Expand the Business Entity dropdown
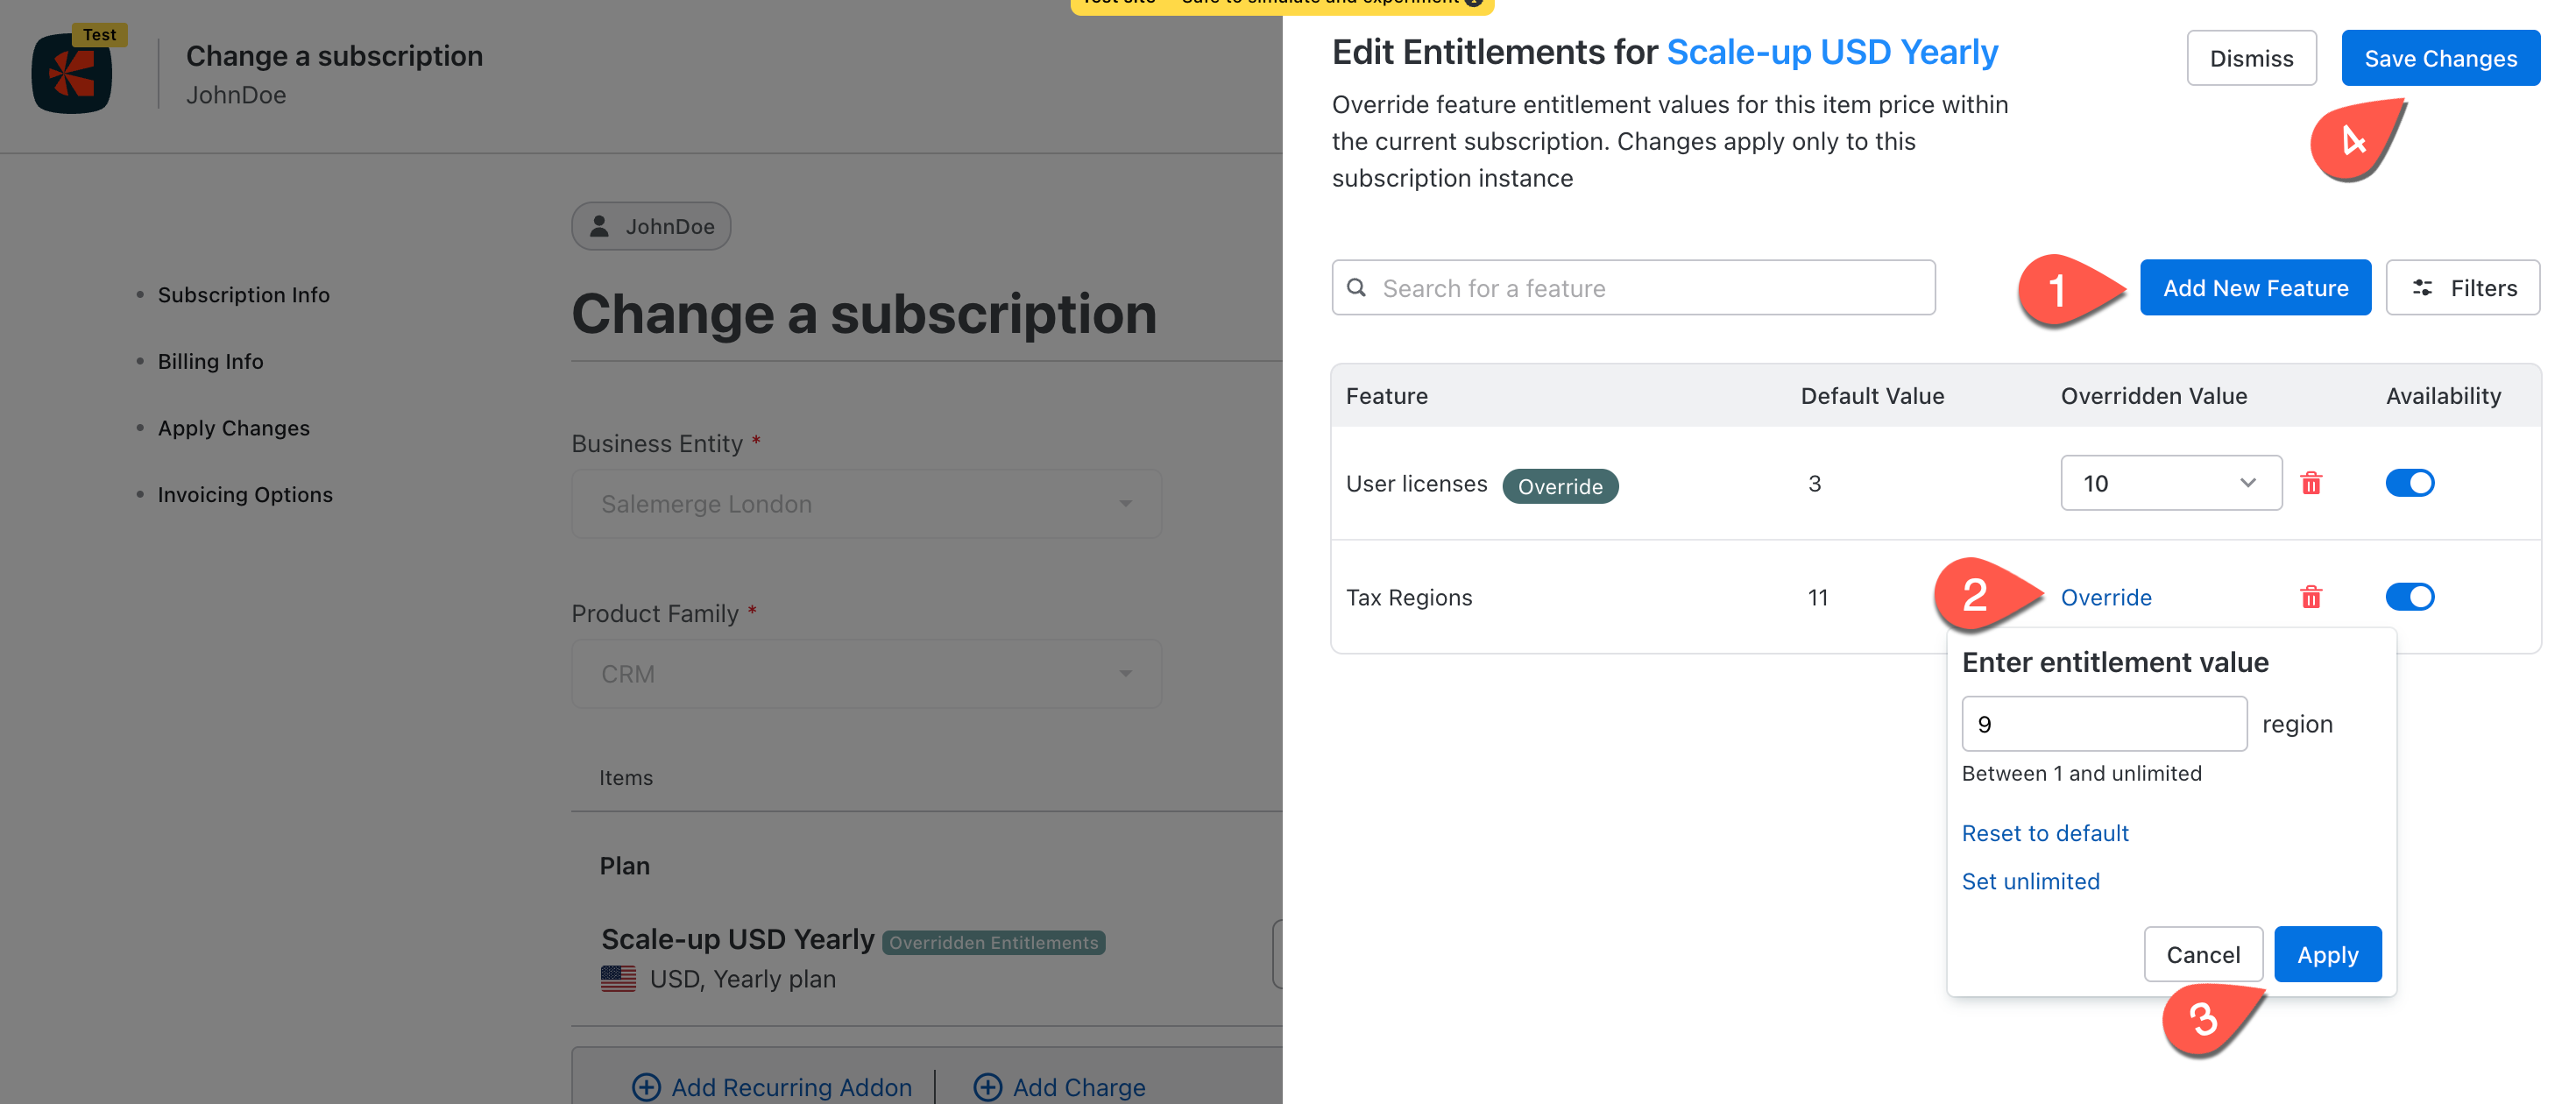This screenshot has width=2576, height=1104. pyautogui.click(x=866, y=504)
